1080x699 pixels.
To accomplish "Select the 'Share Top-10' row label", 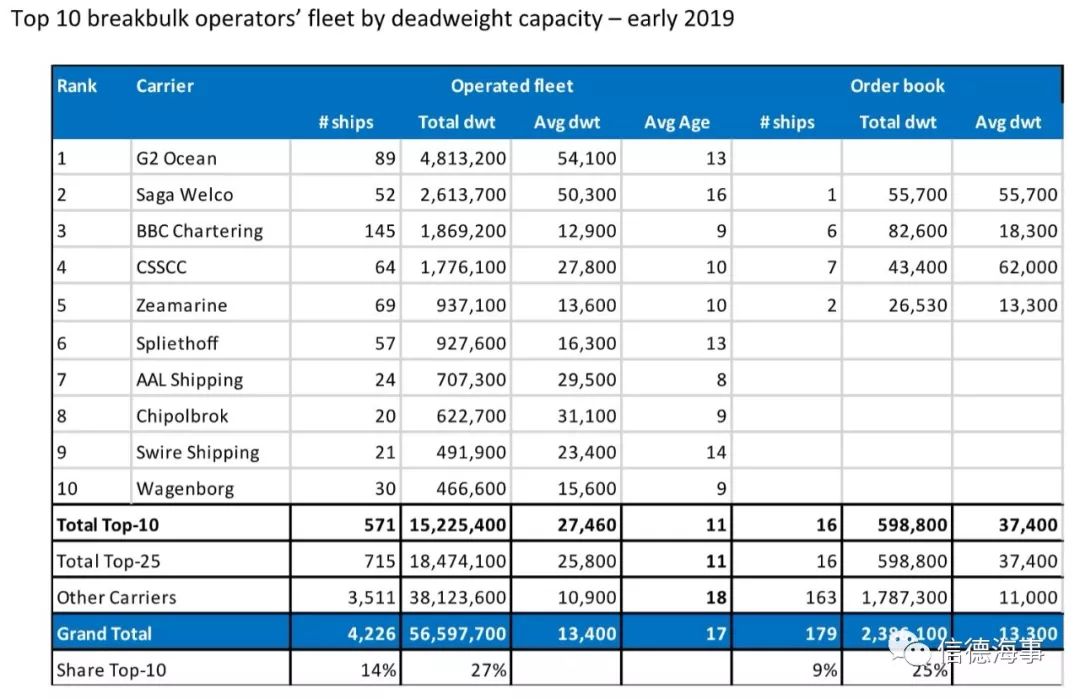I will 112,670.
